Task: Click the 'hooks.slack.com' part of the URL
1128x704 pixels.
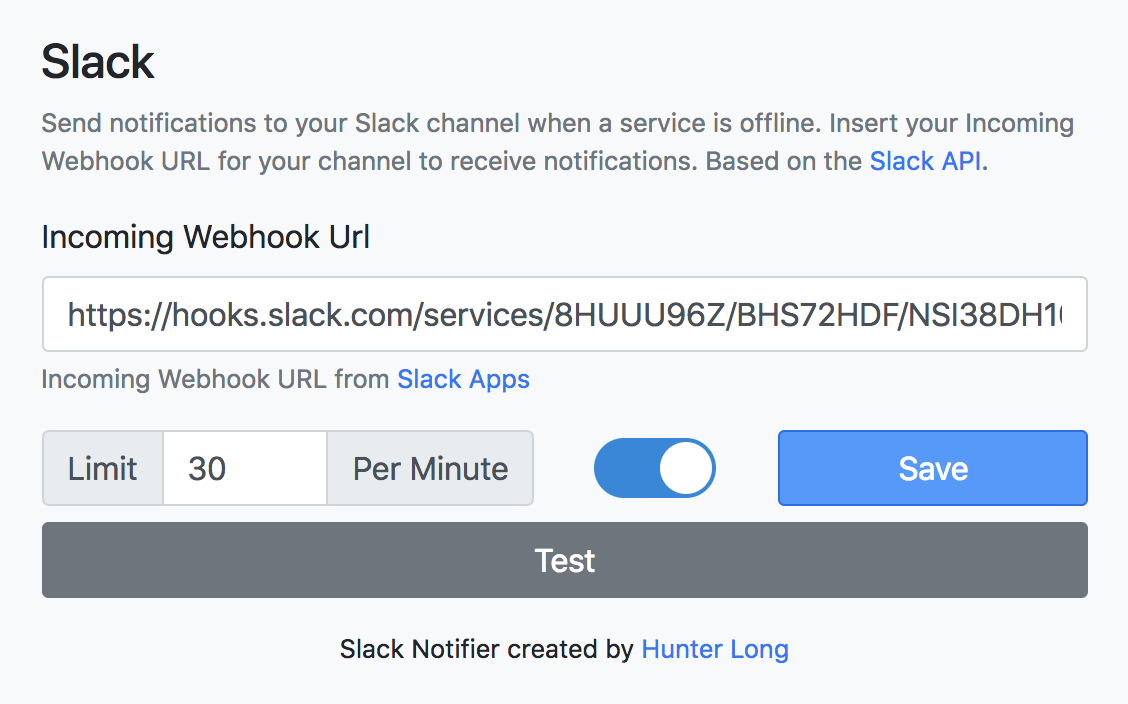Action: coord(291,316)
